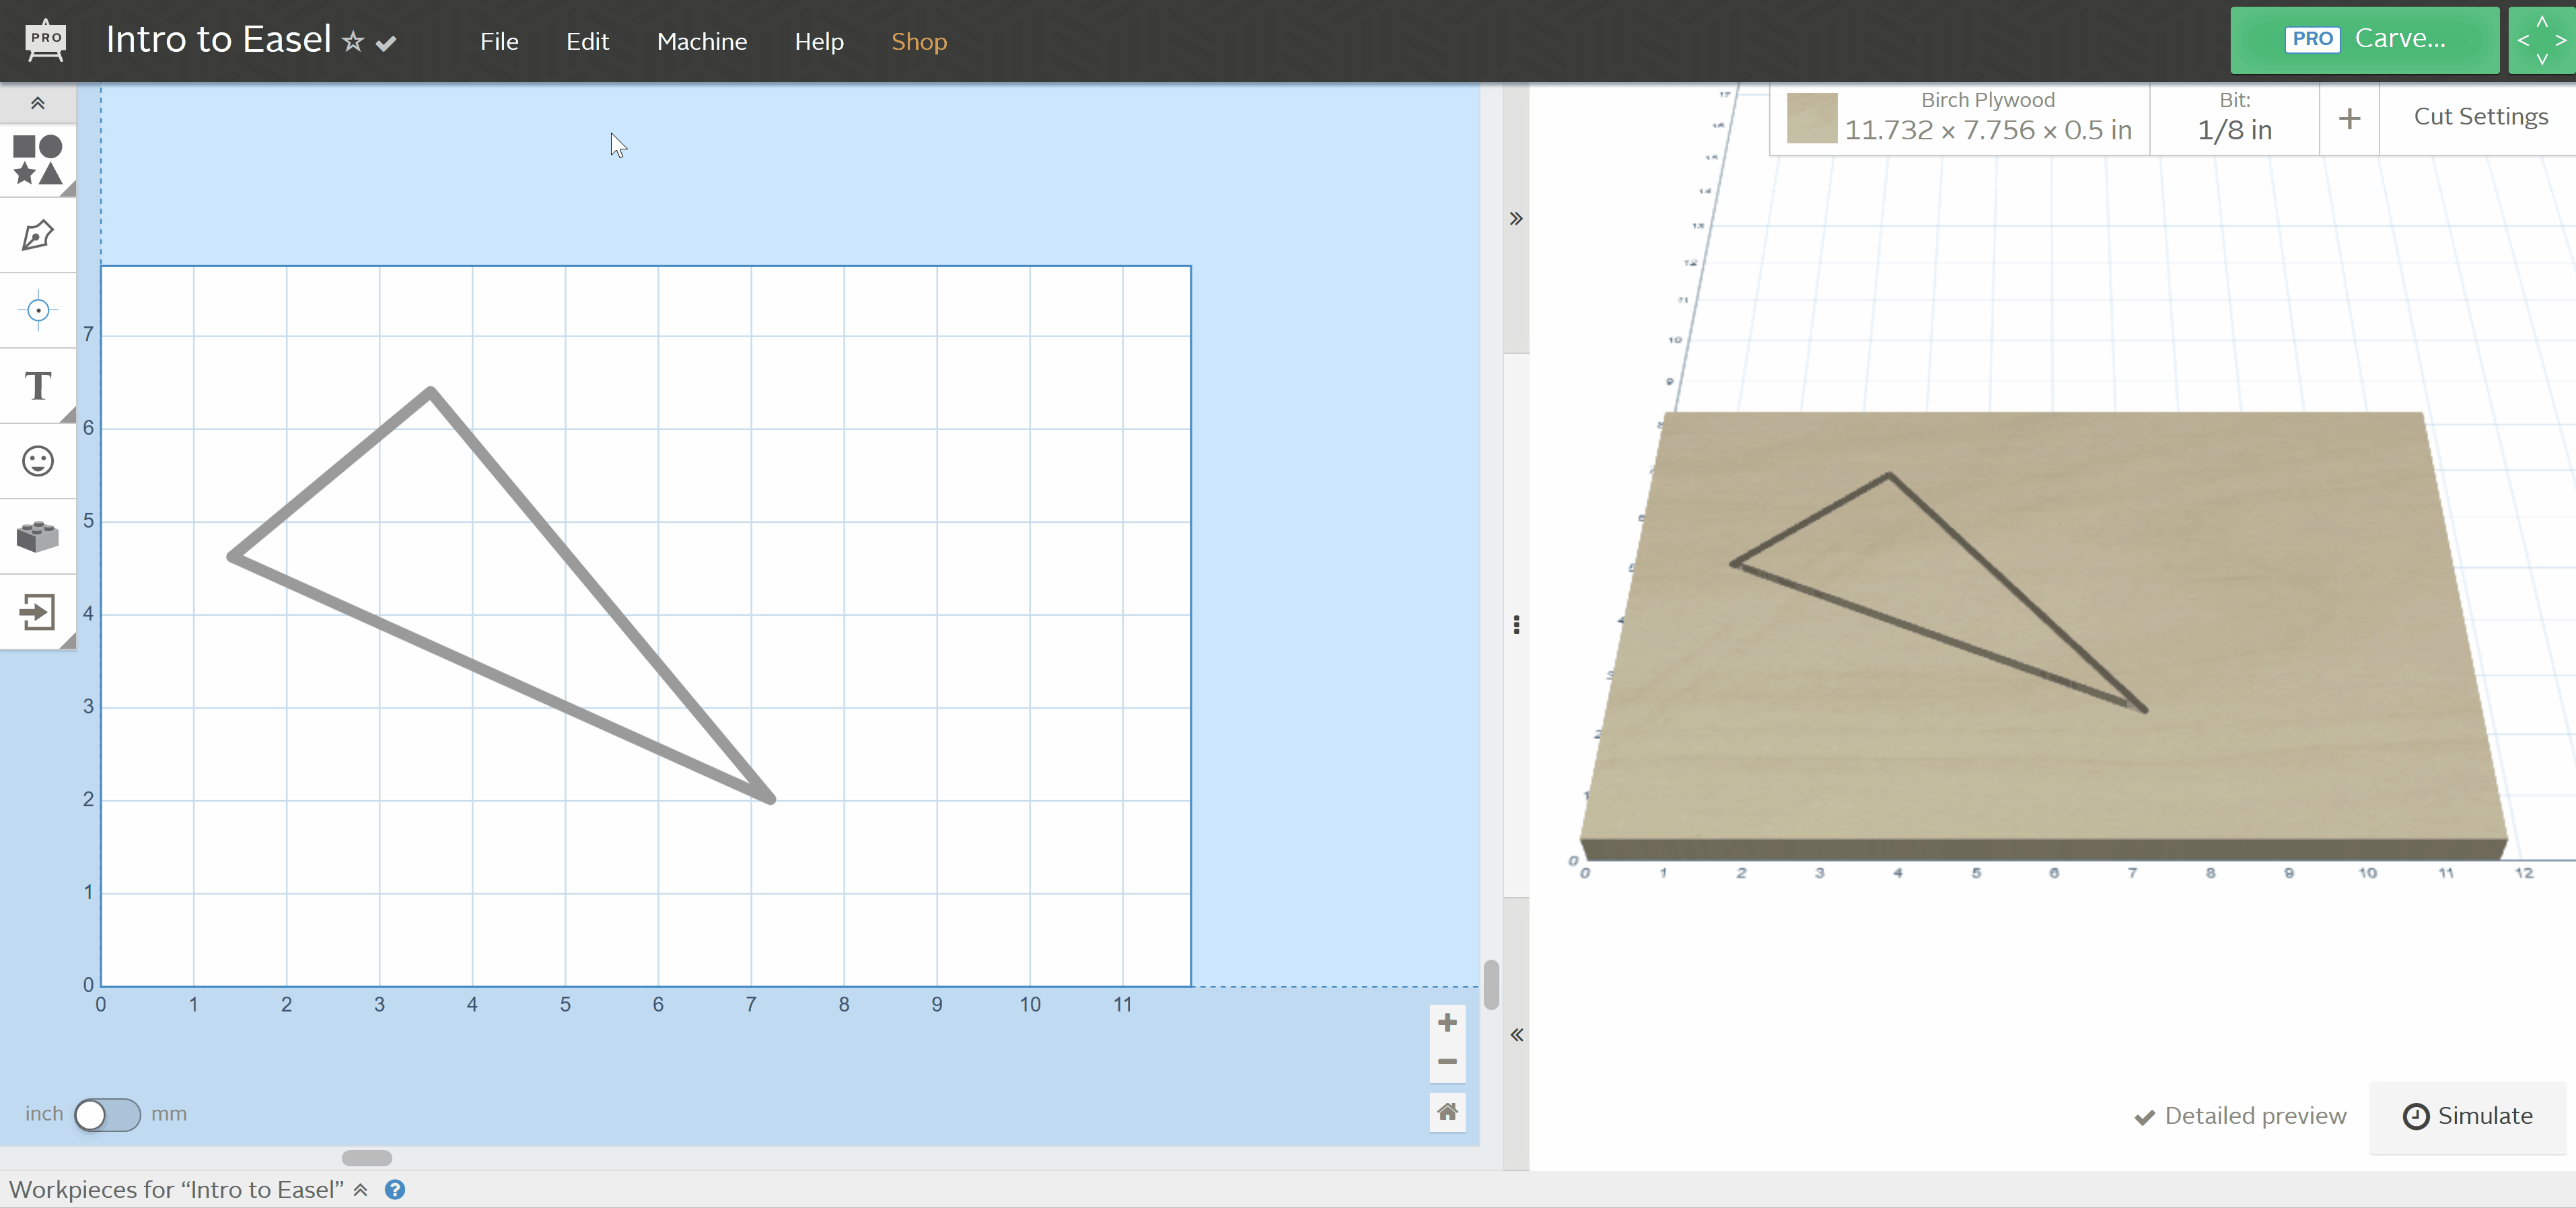Star the Intro to Easel project
Viewport: 2576px width, 1208px height.
tap(353, 40)
